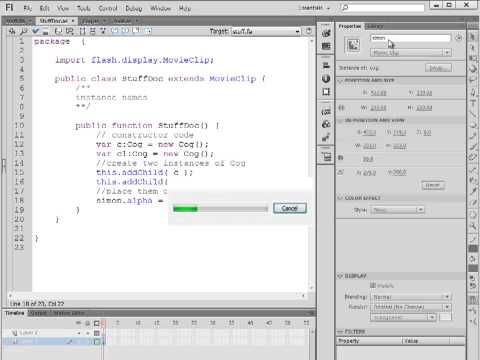The height and width of the screenshot is (360, 480).
Task: Click the W width value in Position and Size
Action: click(378, 108)
